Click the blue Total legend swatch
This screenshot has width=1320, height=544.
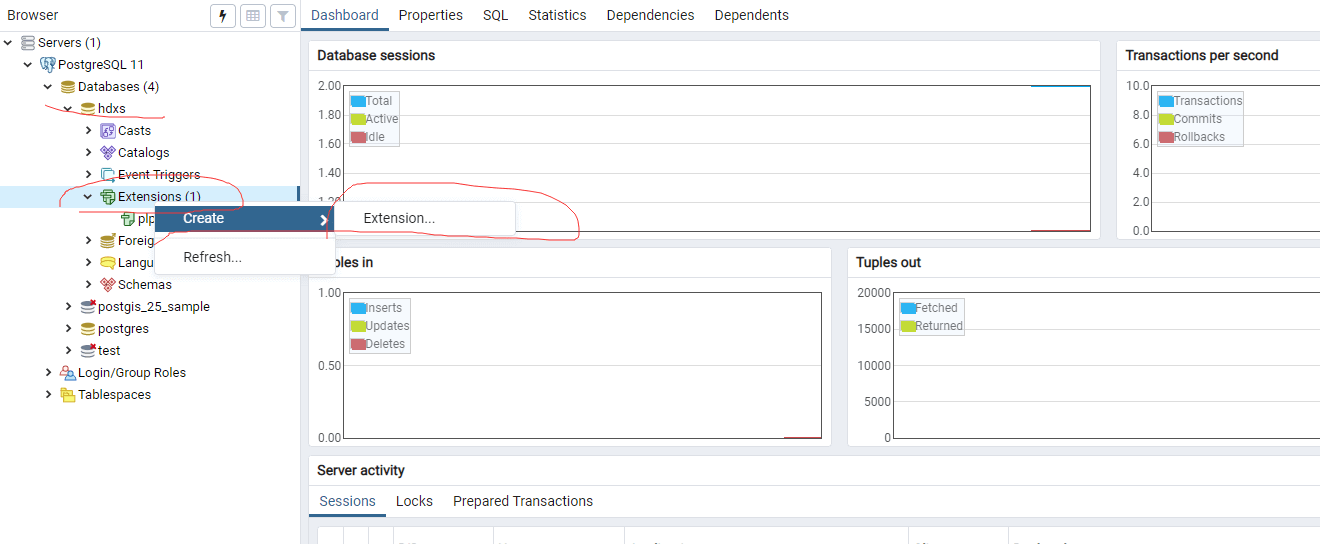[x=358, y=101]
